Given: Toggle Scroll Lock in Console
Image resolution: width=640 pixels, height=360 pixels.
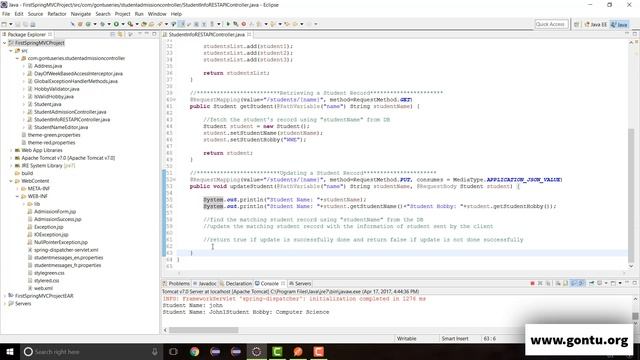Looking at the screenshot, I should coord(565,283).
